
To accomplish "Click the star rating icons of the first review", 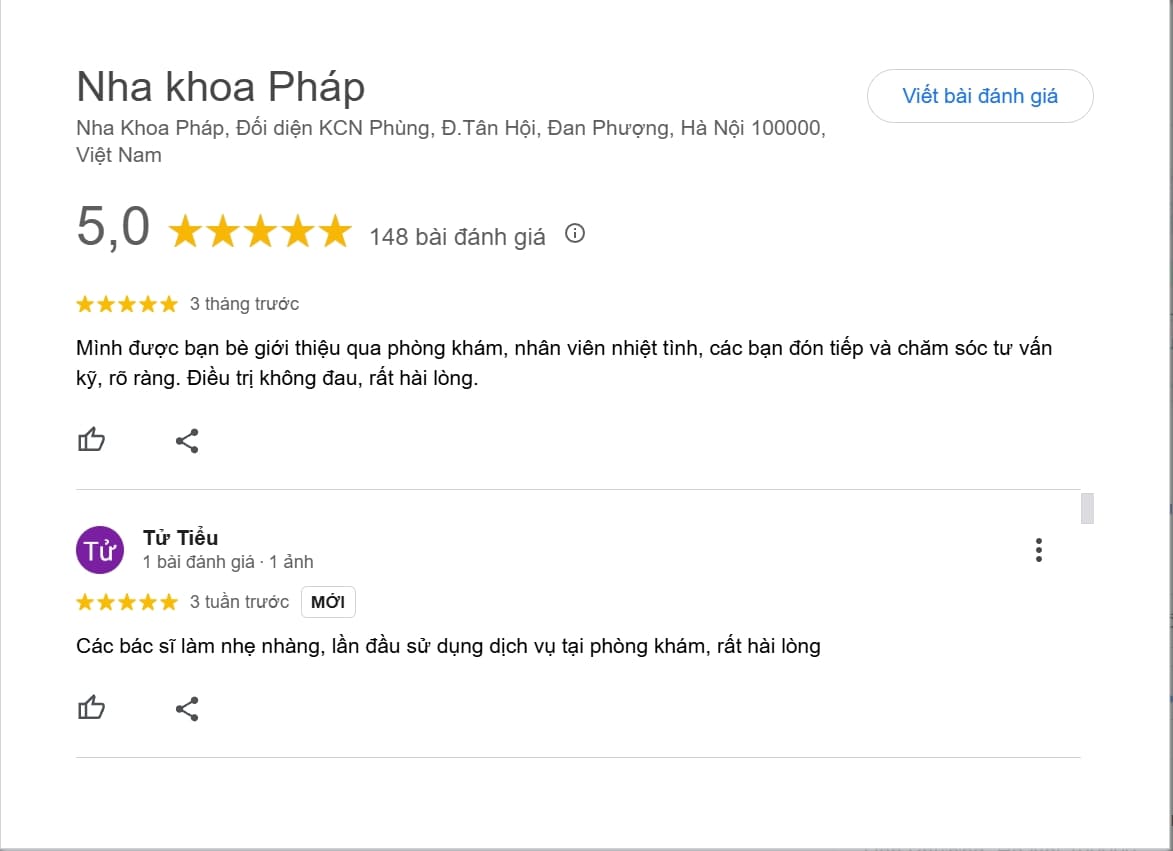I will (127, 303).
